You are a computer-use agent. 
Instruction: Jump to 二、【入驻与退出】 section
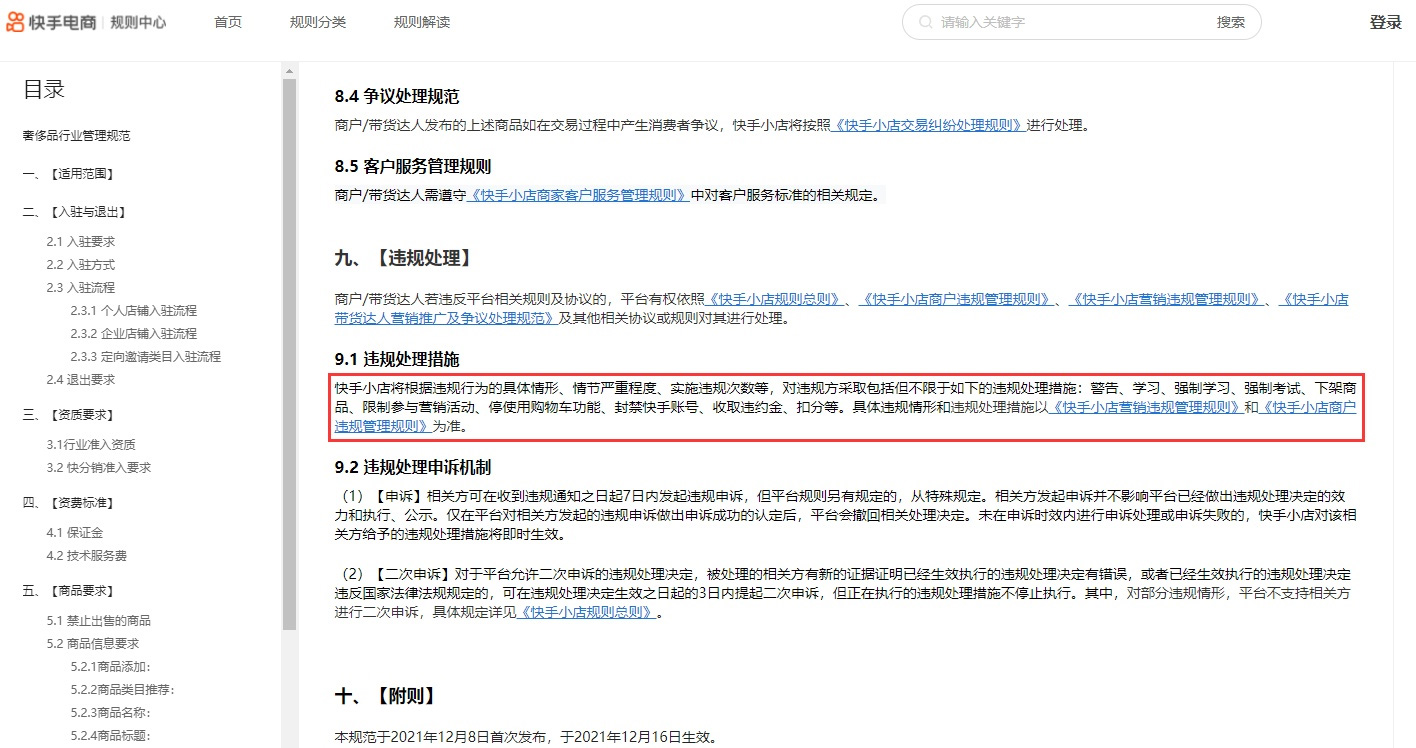pyautogui.click(x=74, y=212)
